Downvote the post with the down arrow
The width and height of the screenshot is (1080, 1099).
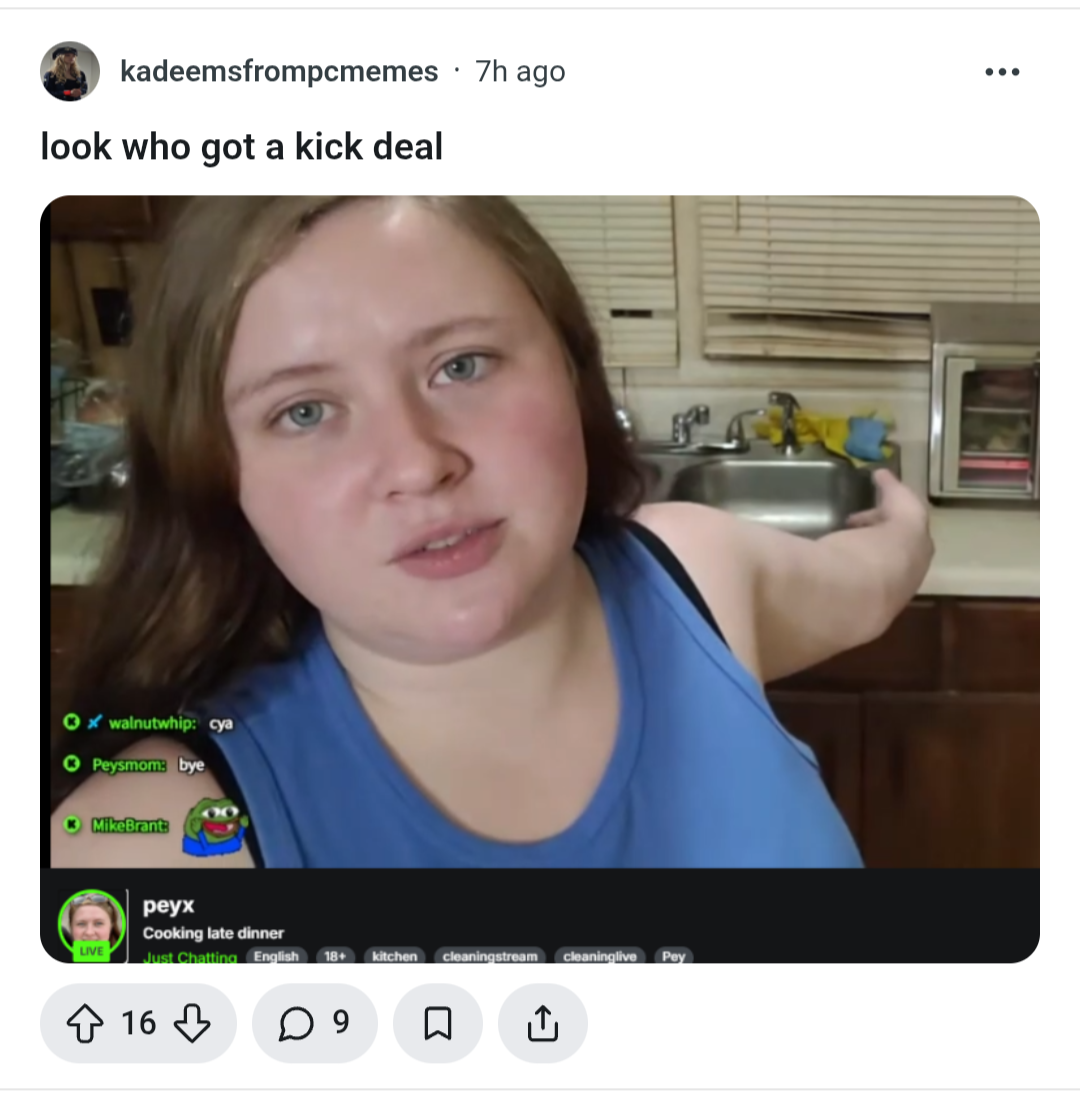point(192,1023)
